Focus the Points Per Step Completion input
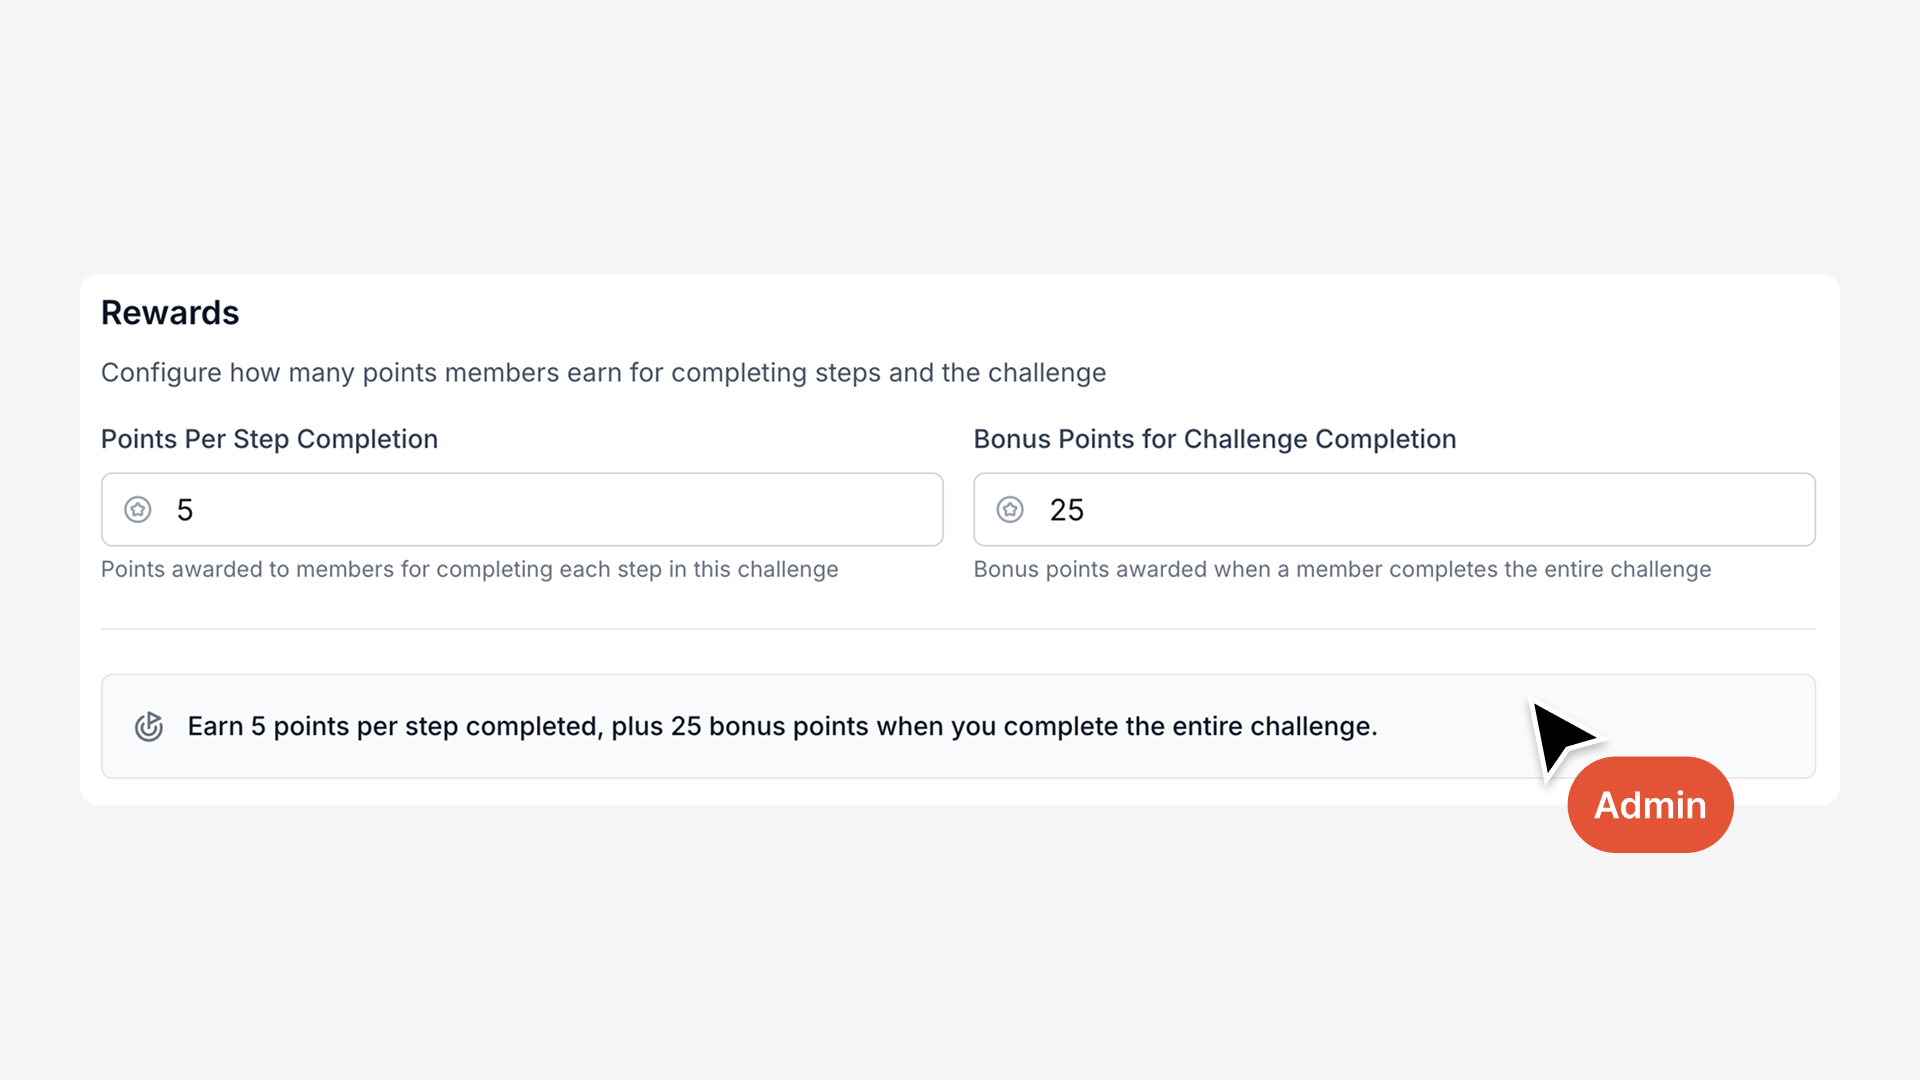1920x1080 pixels. 560,510
